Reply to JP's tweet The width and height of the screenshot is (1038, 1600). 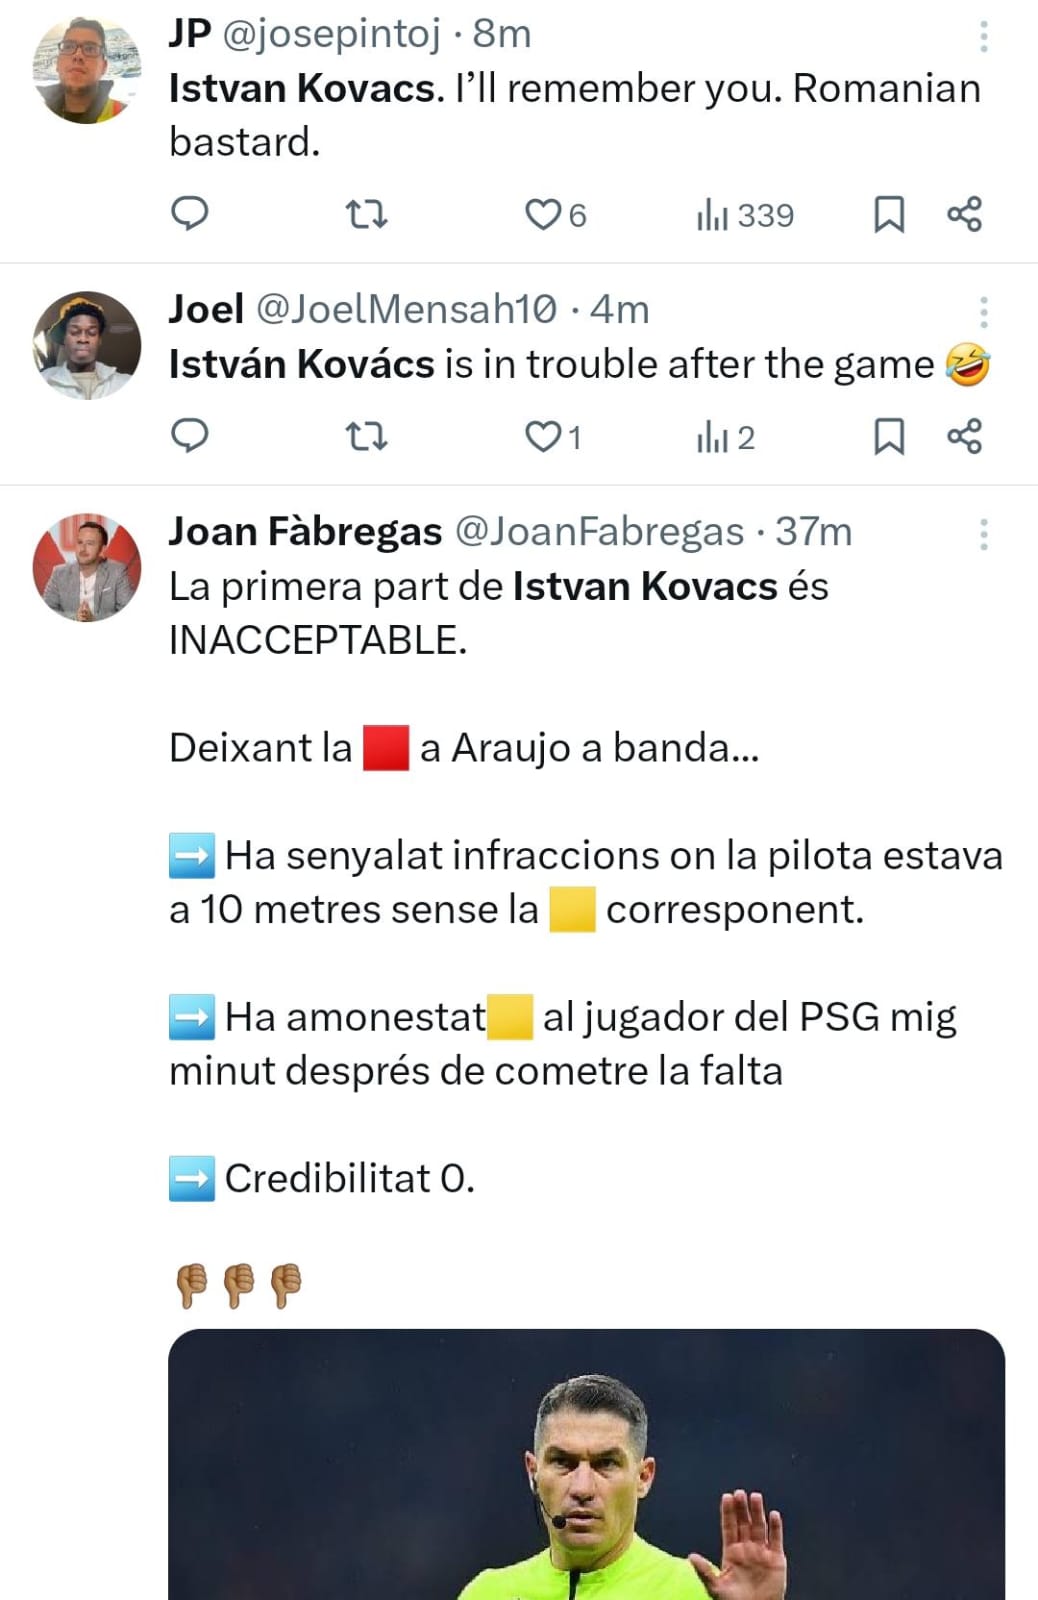pyautogui.click(x=190, y=214)
